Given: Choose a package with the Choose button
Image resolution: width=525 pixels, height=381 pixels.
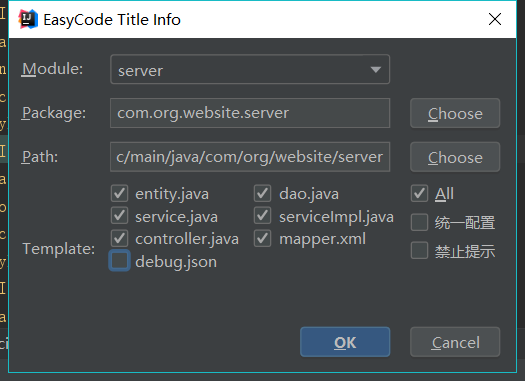Looking at the screenshot, I should [455, 113].
